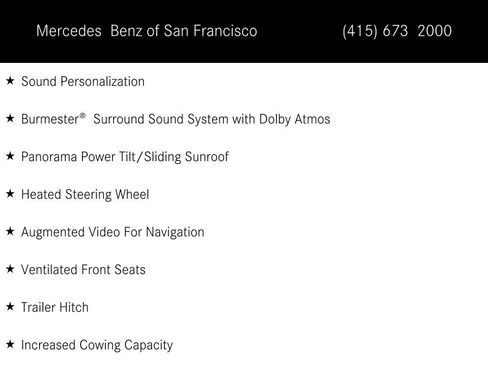
Task: Select the star beside Trailer Hitch
Action: (10, 307)
